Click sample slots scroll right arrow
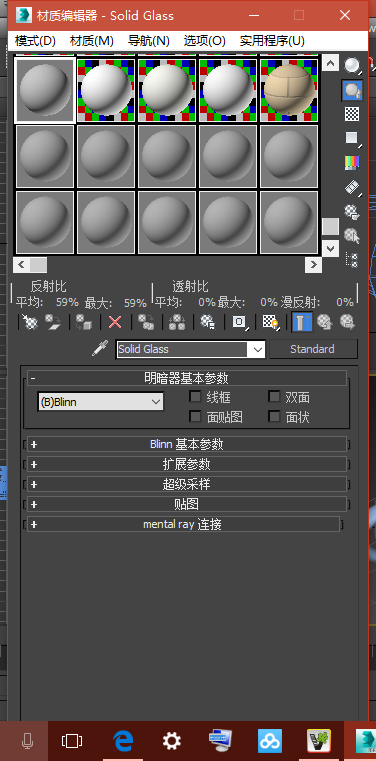The height and width of the screenshot is (761, 376). [313, 265]
